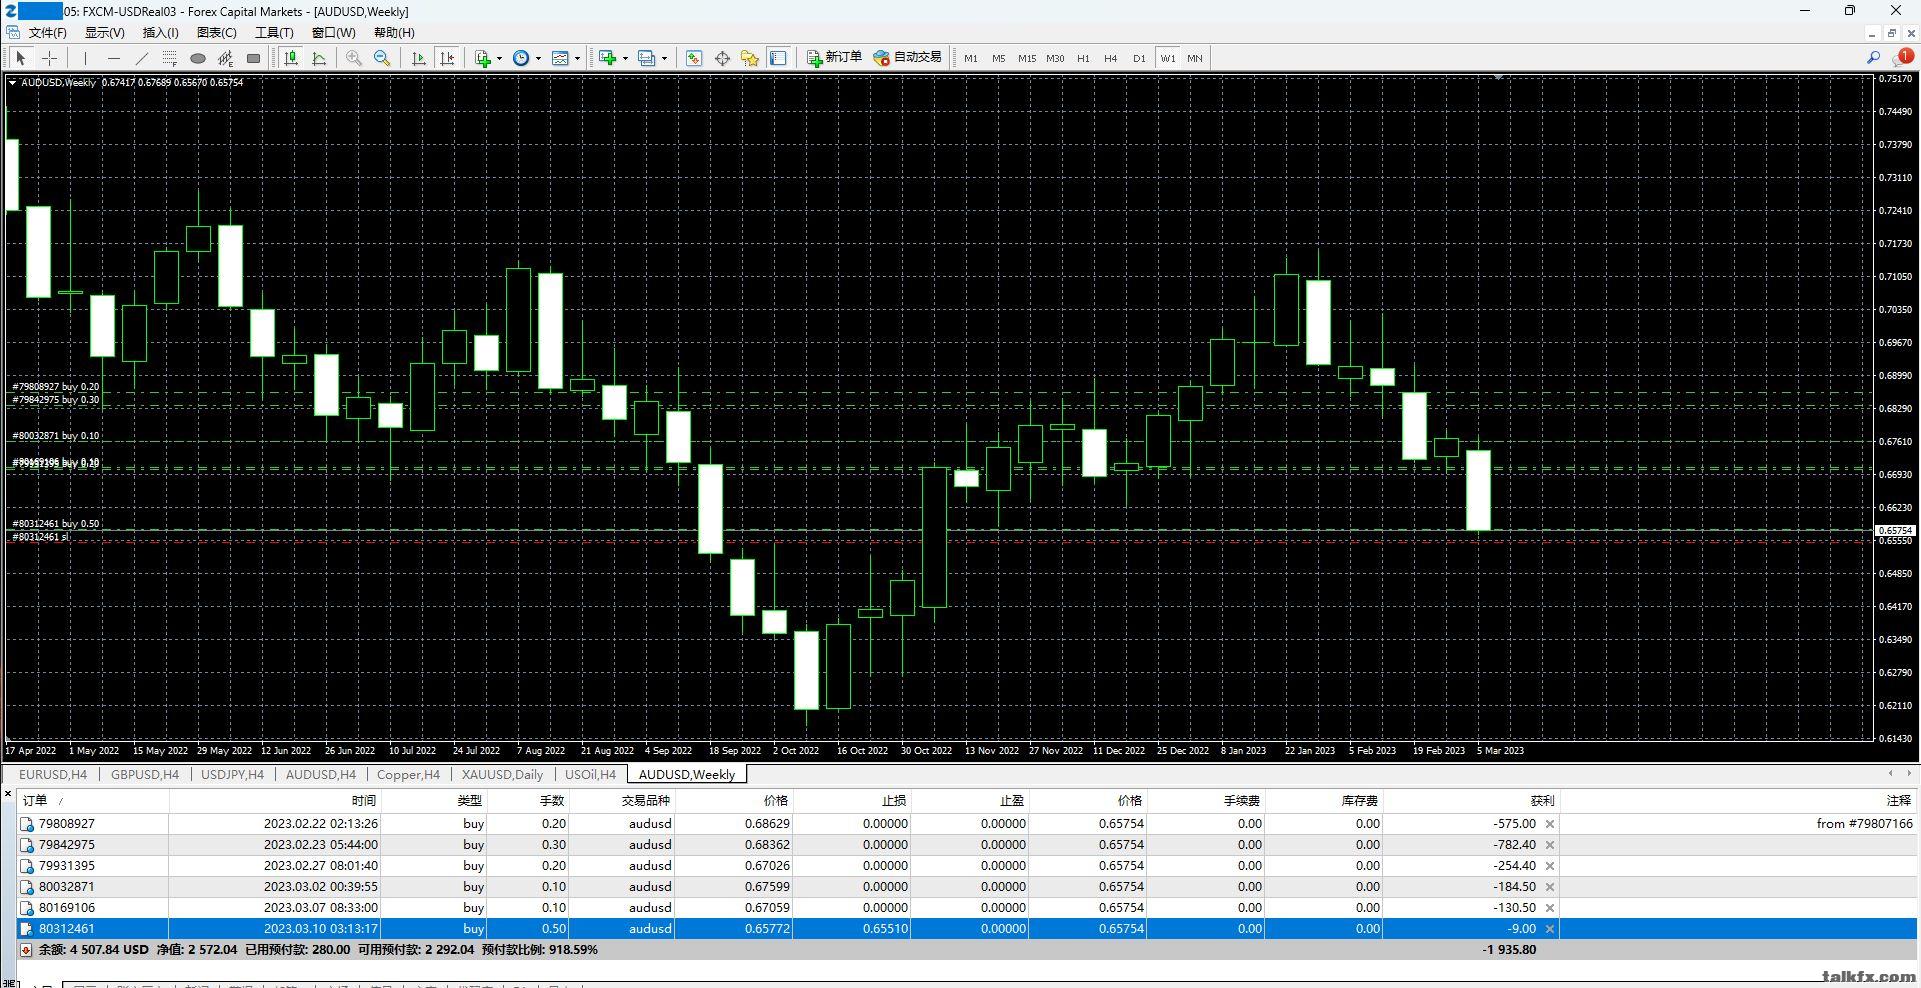
Task: Choose the ellipse drawing tool
Action: click(198, 58)
